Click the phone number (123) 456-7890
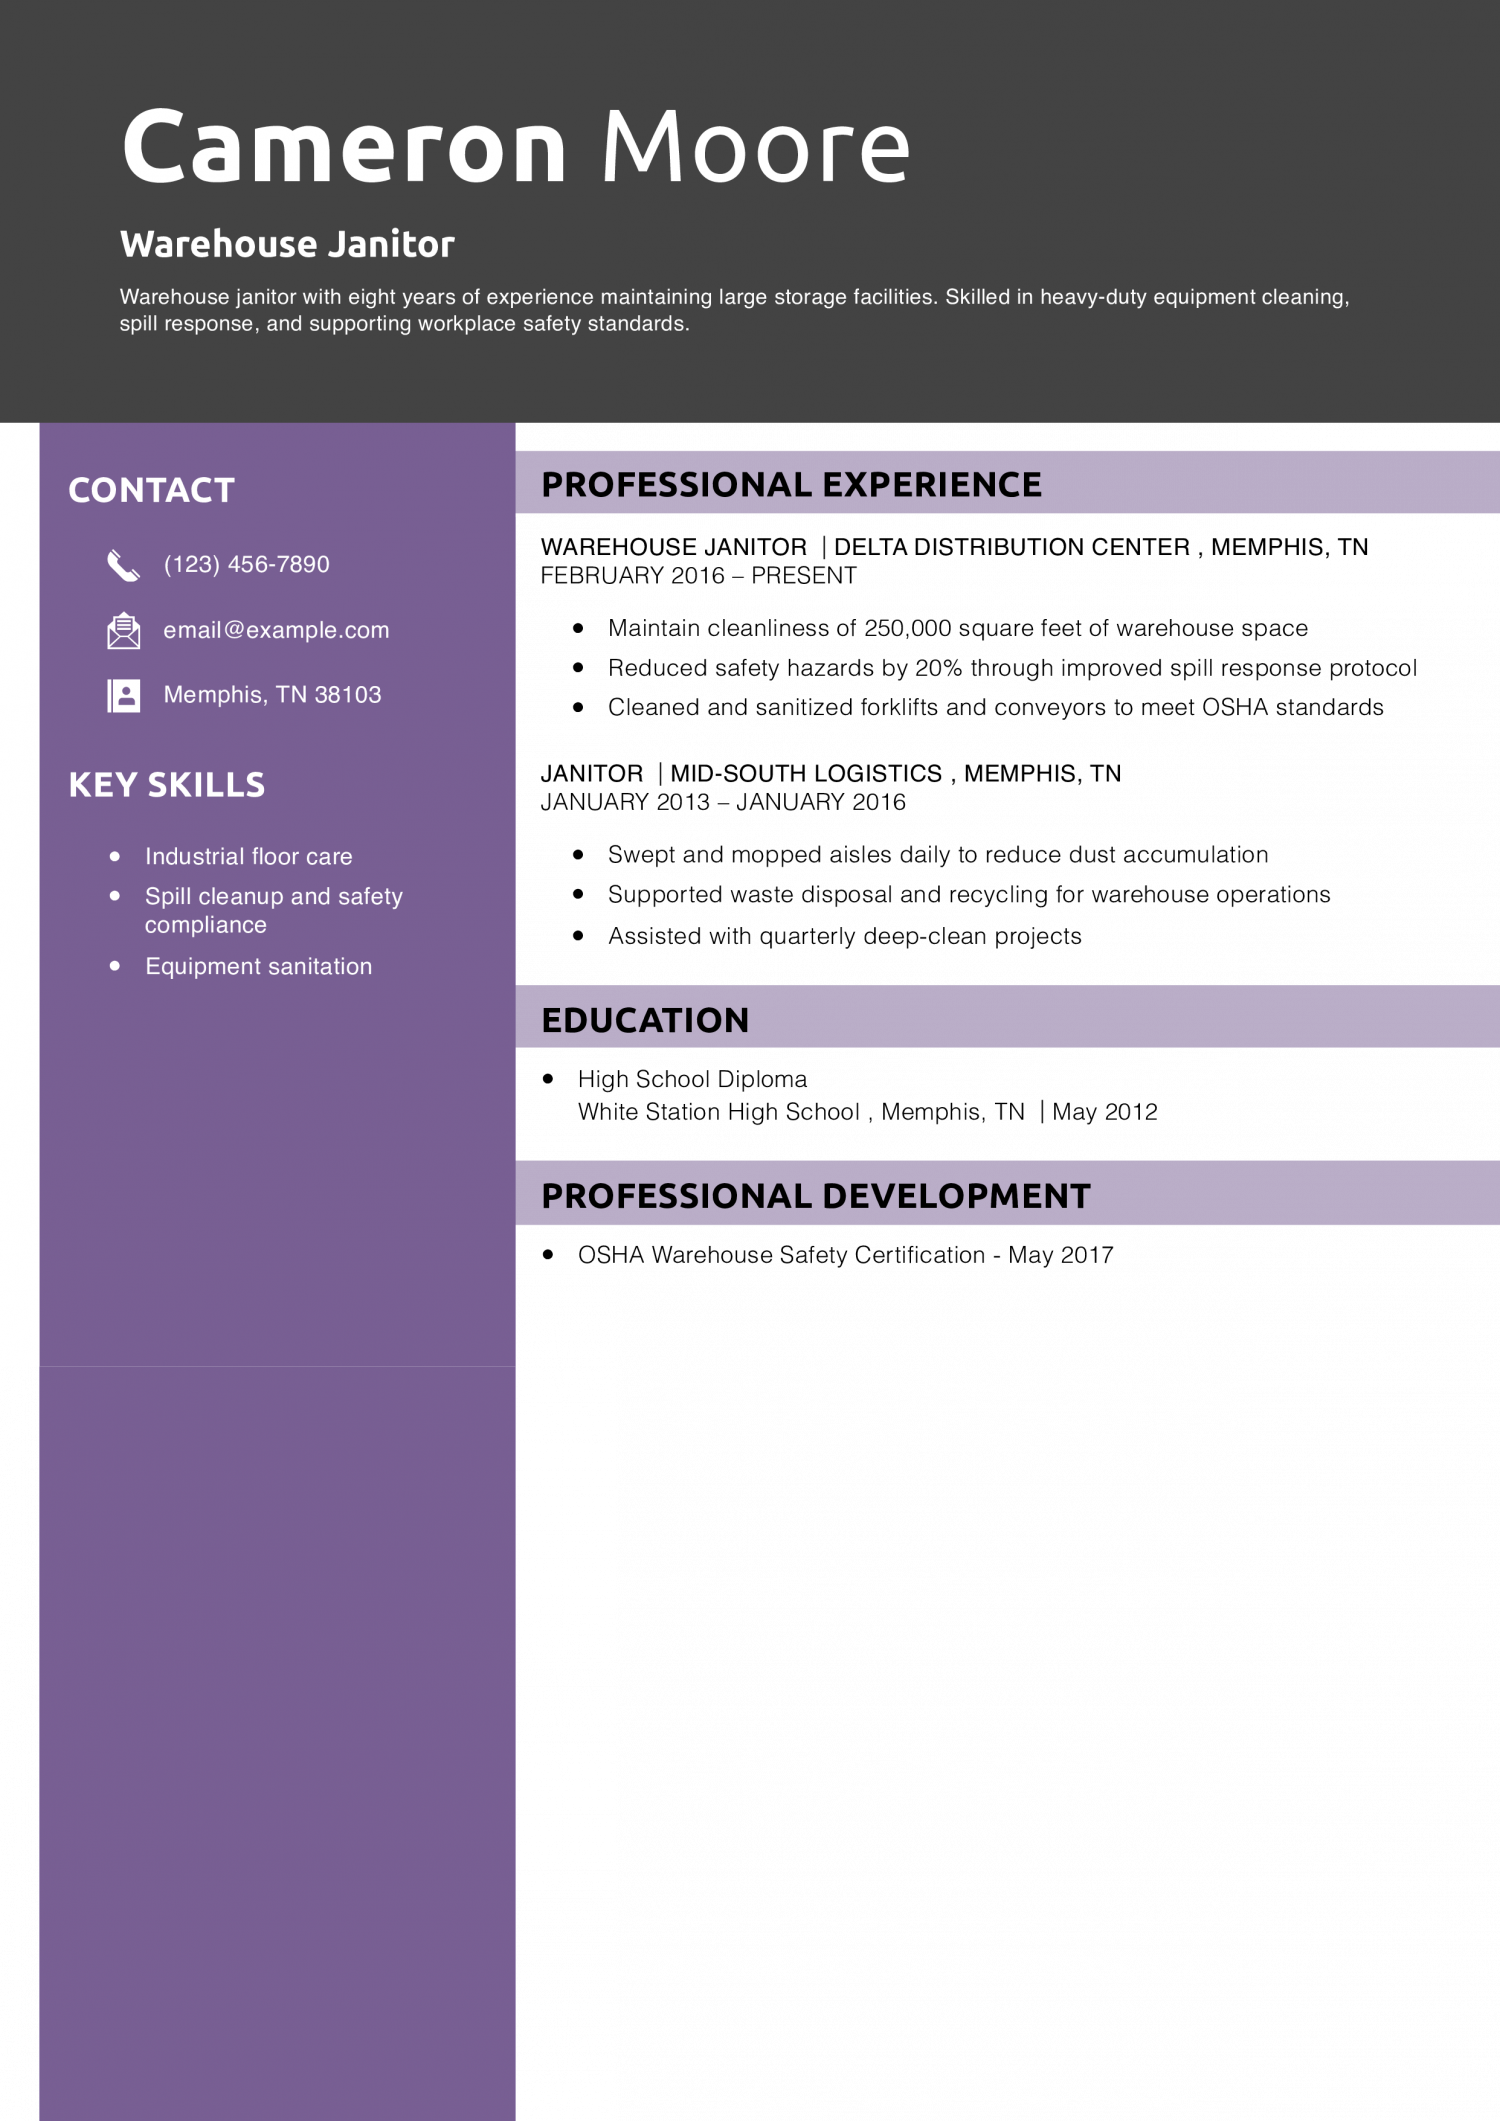Screen dimensions: 1500x2121 pos(246,565)
